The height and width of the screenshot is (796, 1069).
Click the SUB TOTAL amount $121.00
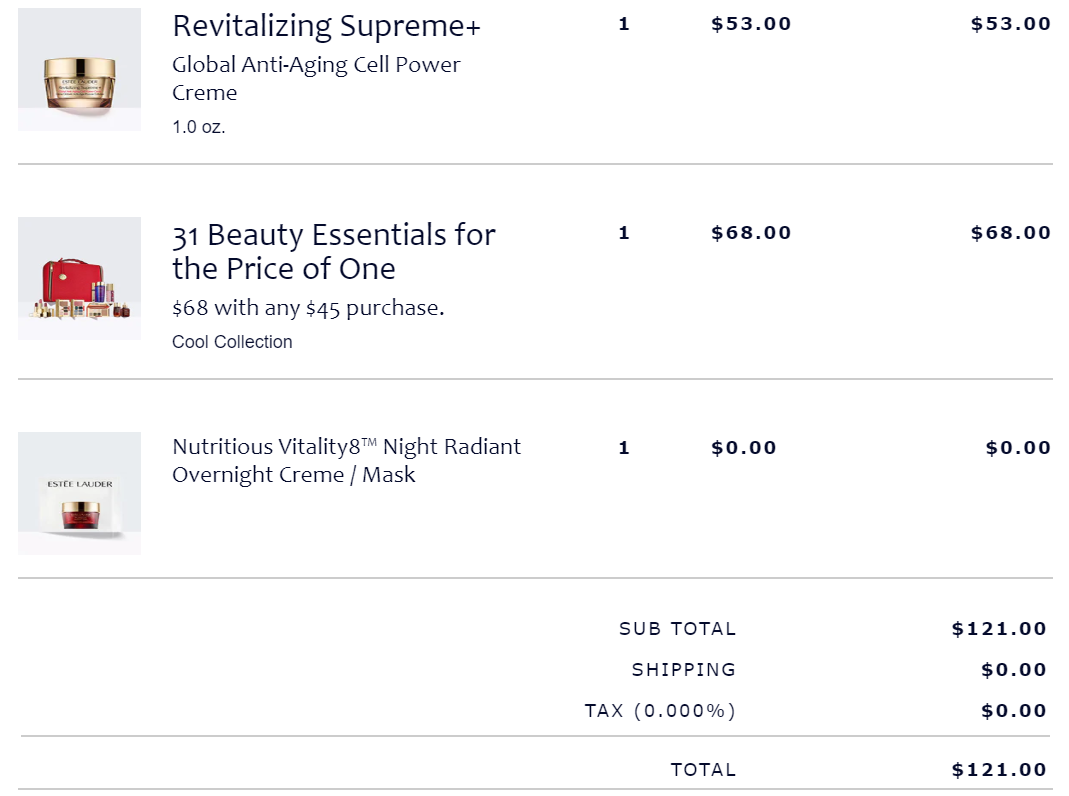pyautogui.click(x=999, y=628)
